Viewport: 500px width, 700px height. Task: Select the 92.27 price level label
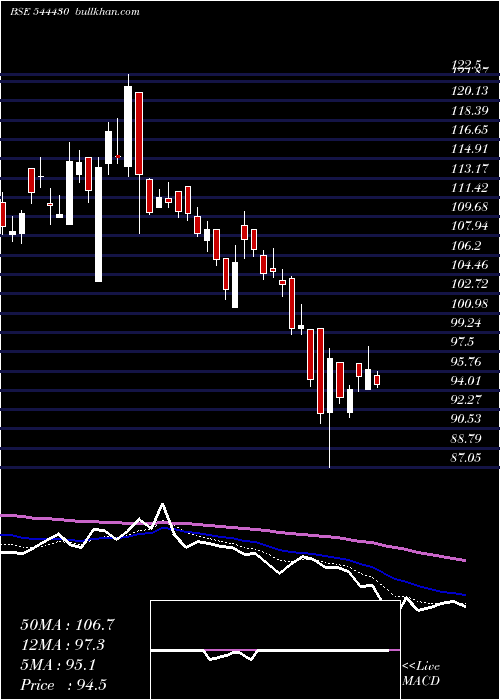(466, 400)
